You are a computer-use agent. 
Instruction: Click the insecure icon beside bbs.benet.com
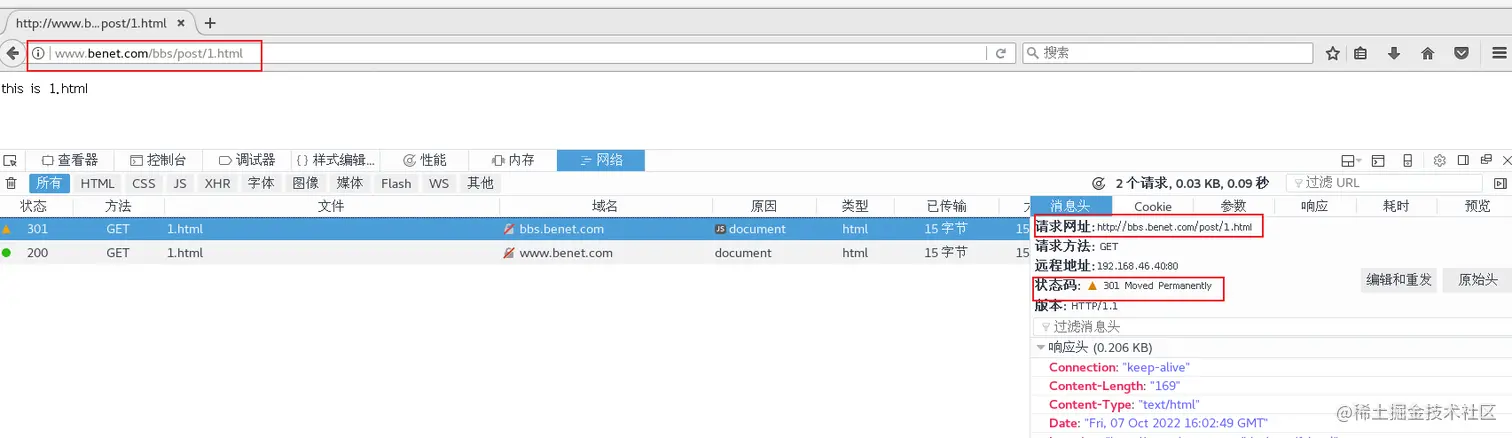point(509,229)
